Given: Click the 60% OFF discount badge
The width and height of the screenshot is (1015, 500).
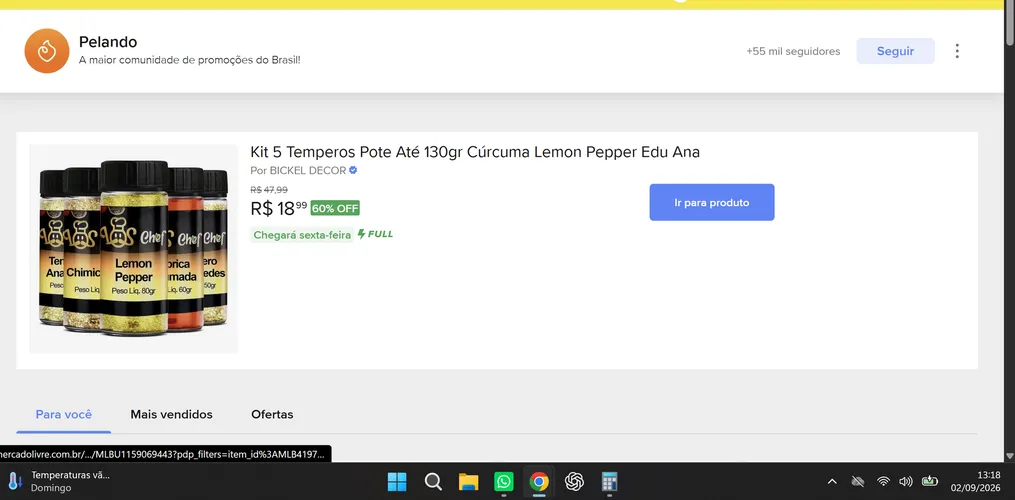Looking at the screenshot, I should (x=335, y=208).
